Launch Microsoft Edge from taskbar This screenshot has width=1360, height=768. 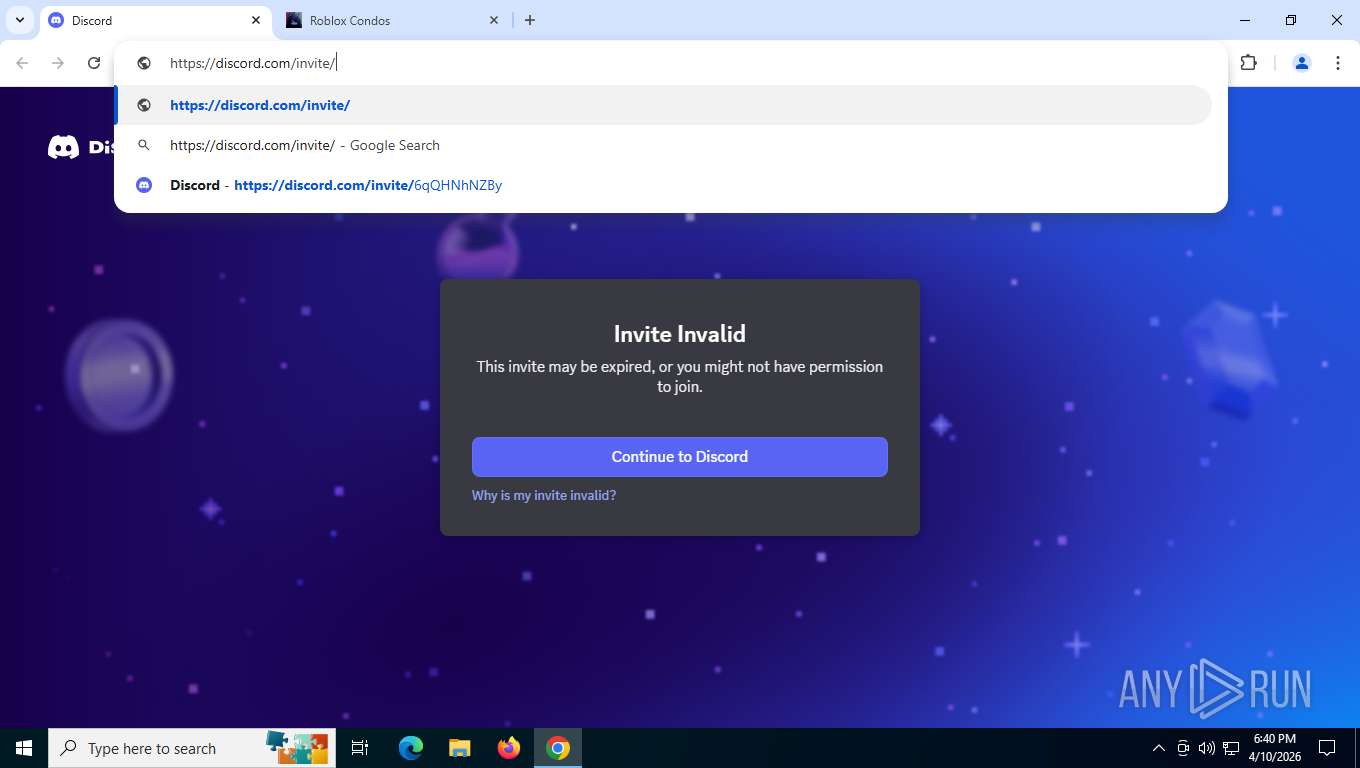tap(411, 748)
